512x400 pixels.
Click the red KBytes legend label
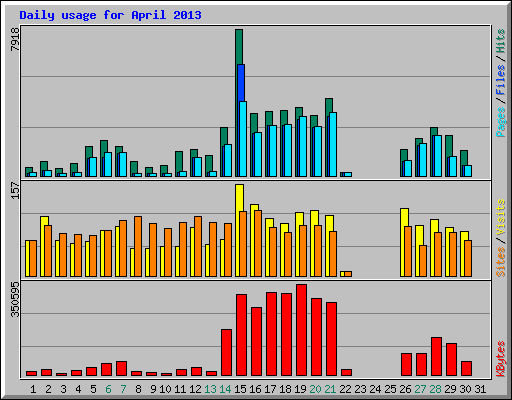pyautogui.click(x=501, y=359)
